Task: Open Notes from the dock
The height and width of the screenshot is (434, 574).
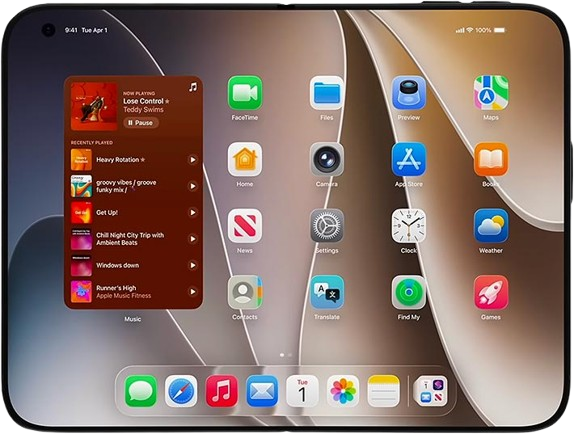Action: tap(383, 391)
